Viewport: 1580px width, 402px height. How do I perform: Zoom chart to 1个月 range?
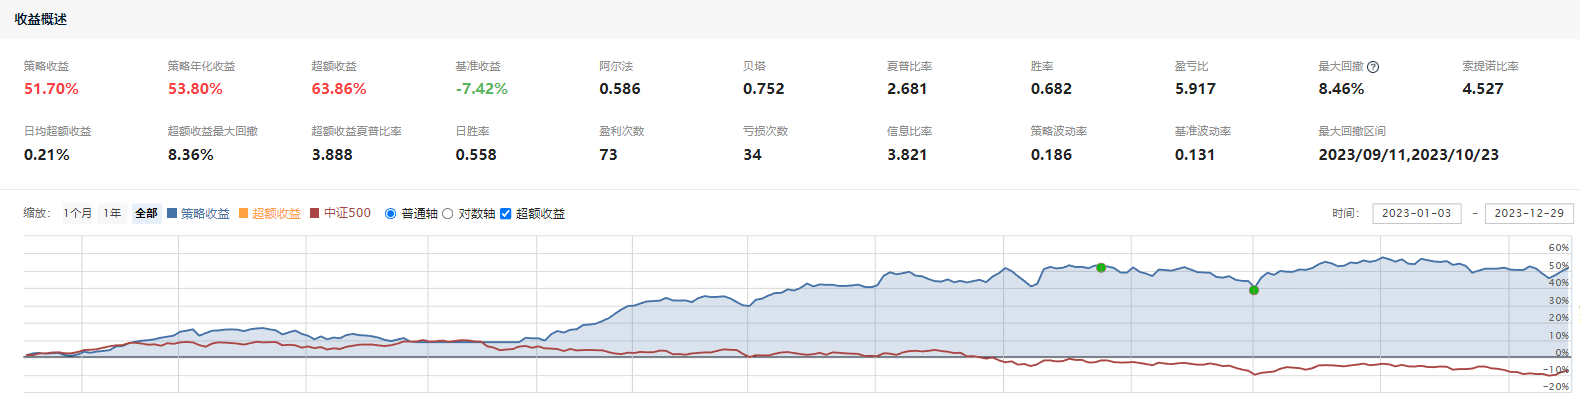pos(77,213)
